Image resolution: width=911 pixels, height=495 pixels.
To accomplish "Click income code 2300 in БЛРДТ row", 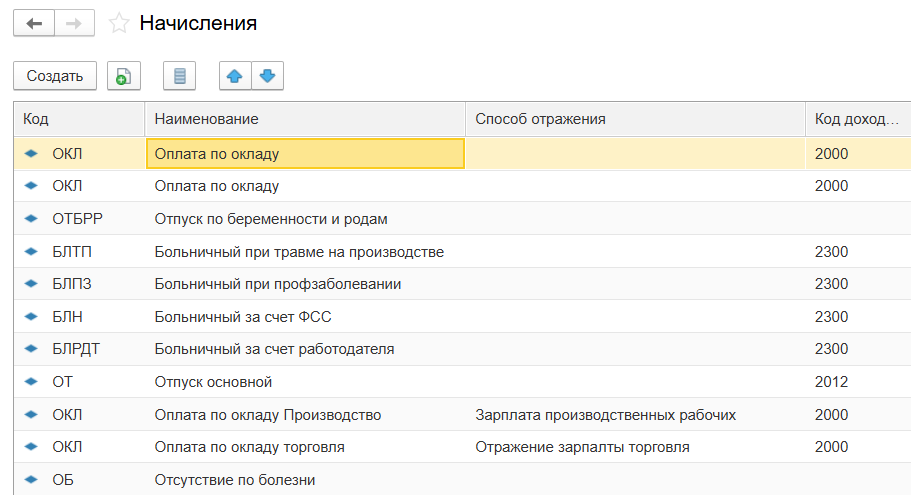I will (x=831, y=349).
